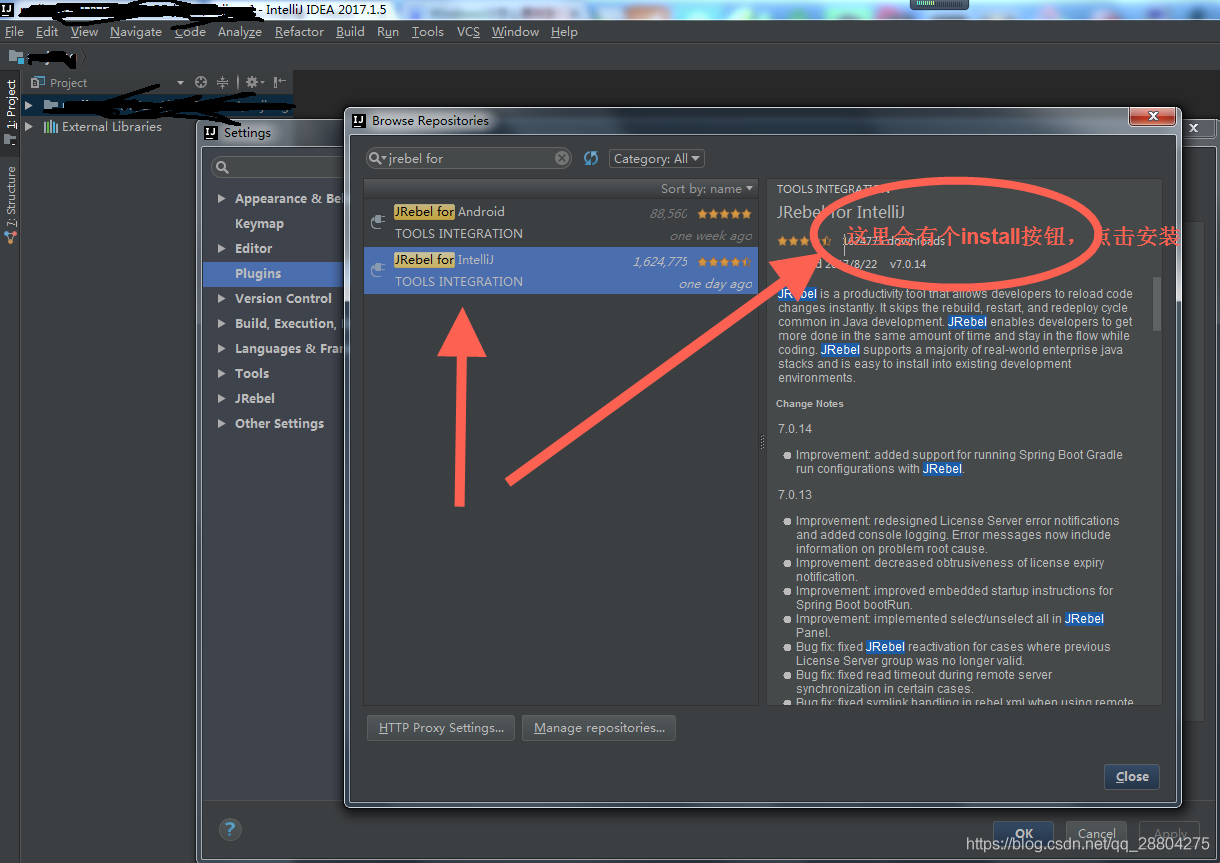
Task: Open the Edit menu
Action: [47, 32]
